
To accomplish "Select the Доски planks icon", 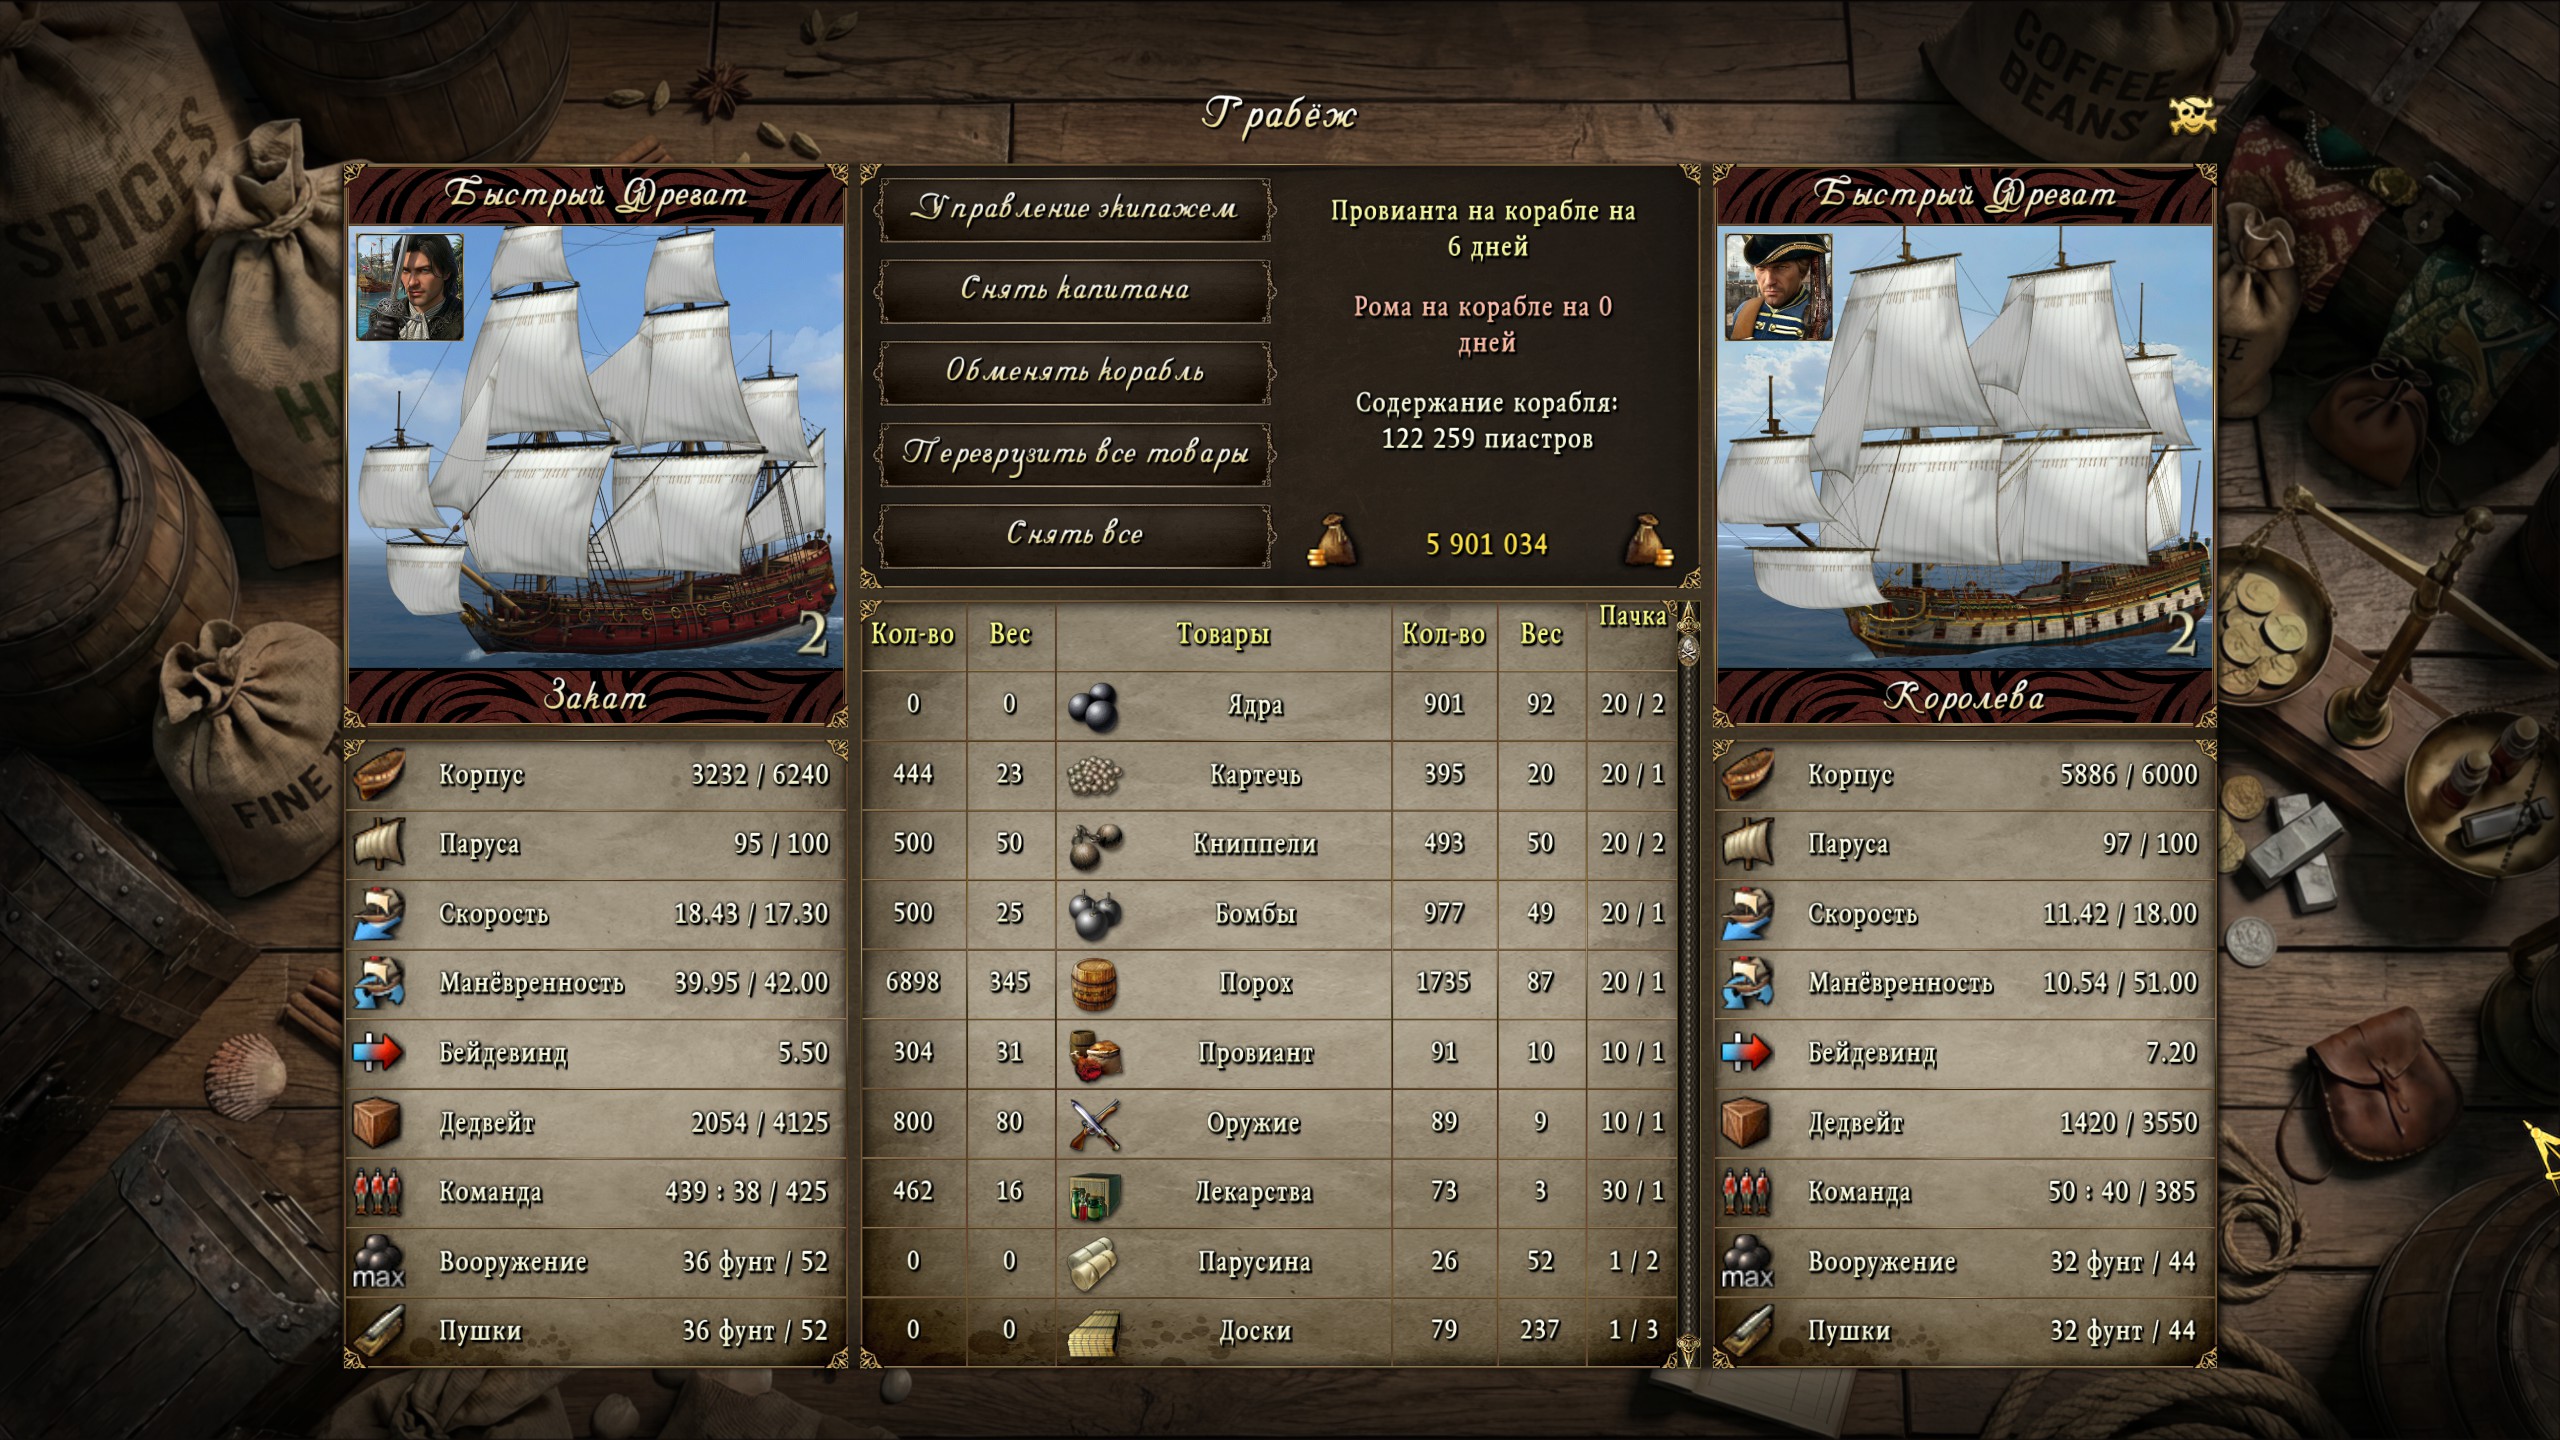I will (1093, 1332).
